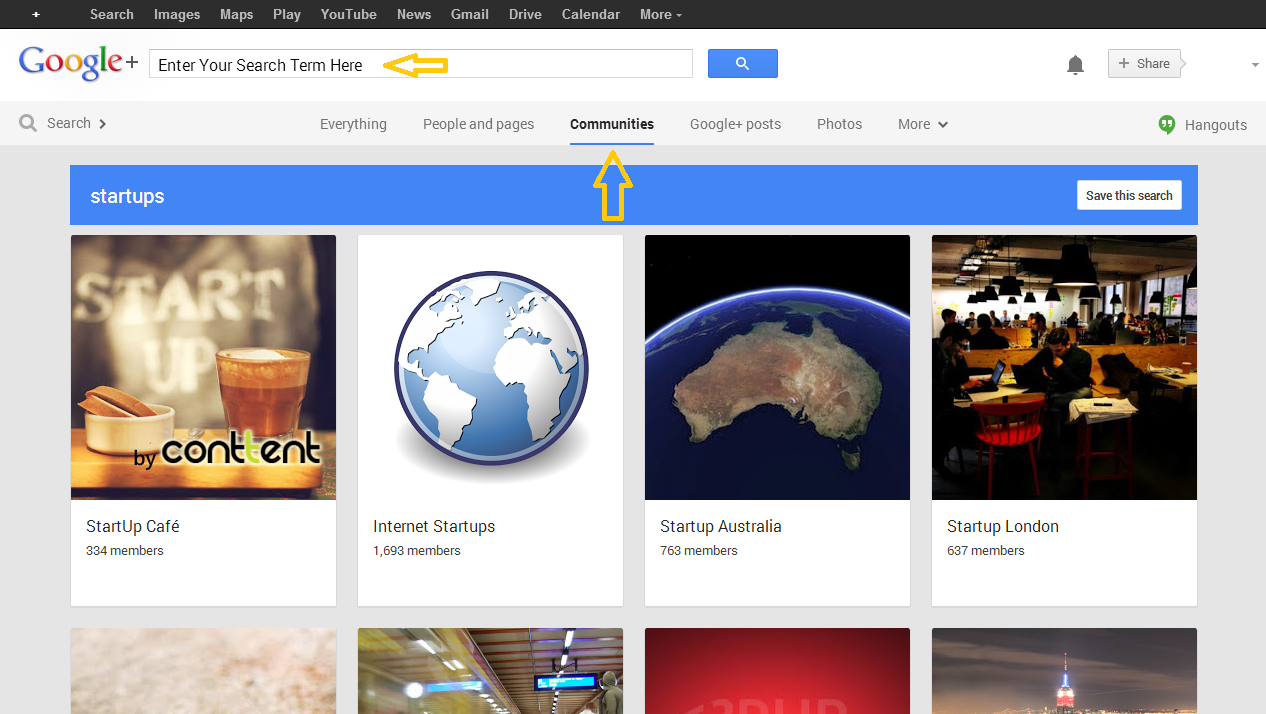Image resolution: width=1266 pixels, height=714 pixels.
Task: Open Drive in the black bar
Action: point(525,14)
